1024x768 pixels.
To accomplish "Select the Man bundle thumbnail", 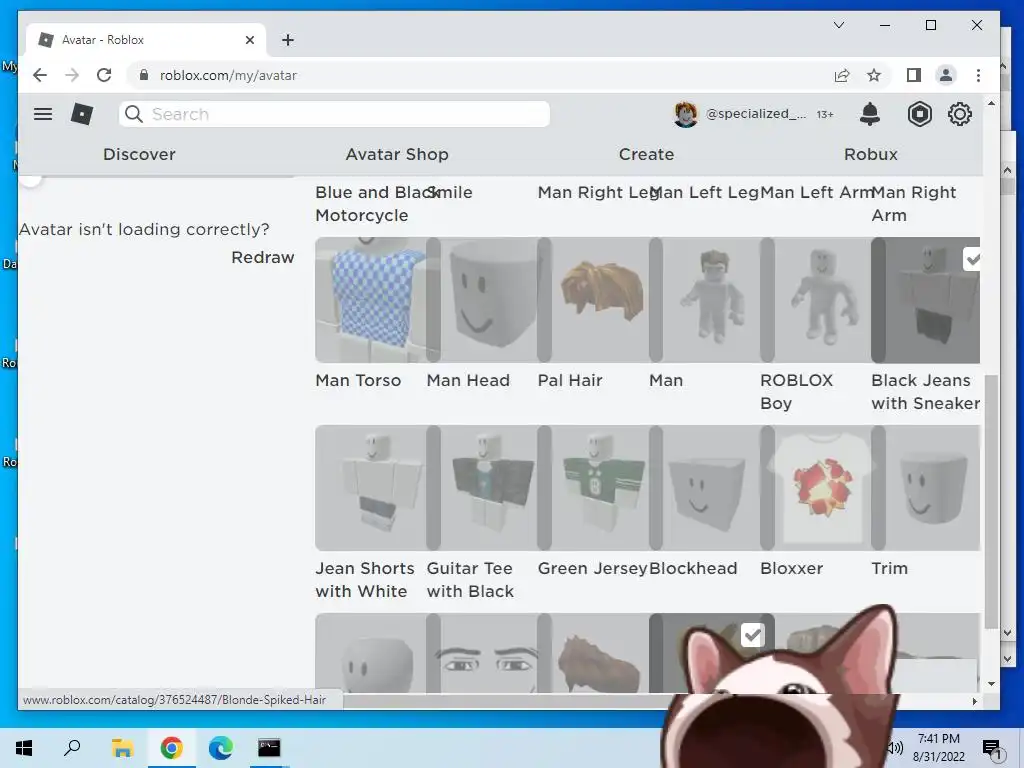I will (705, 300).
